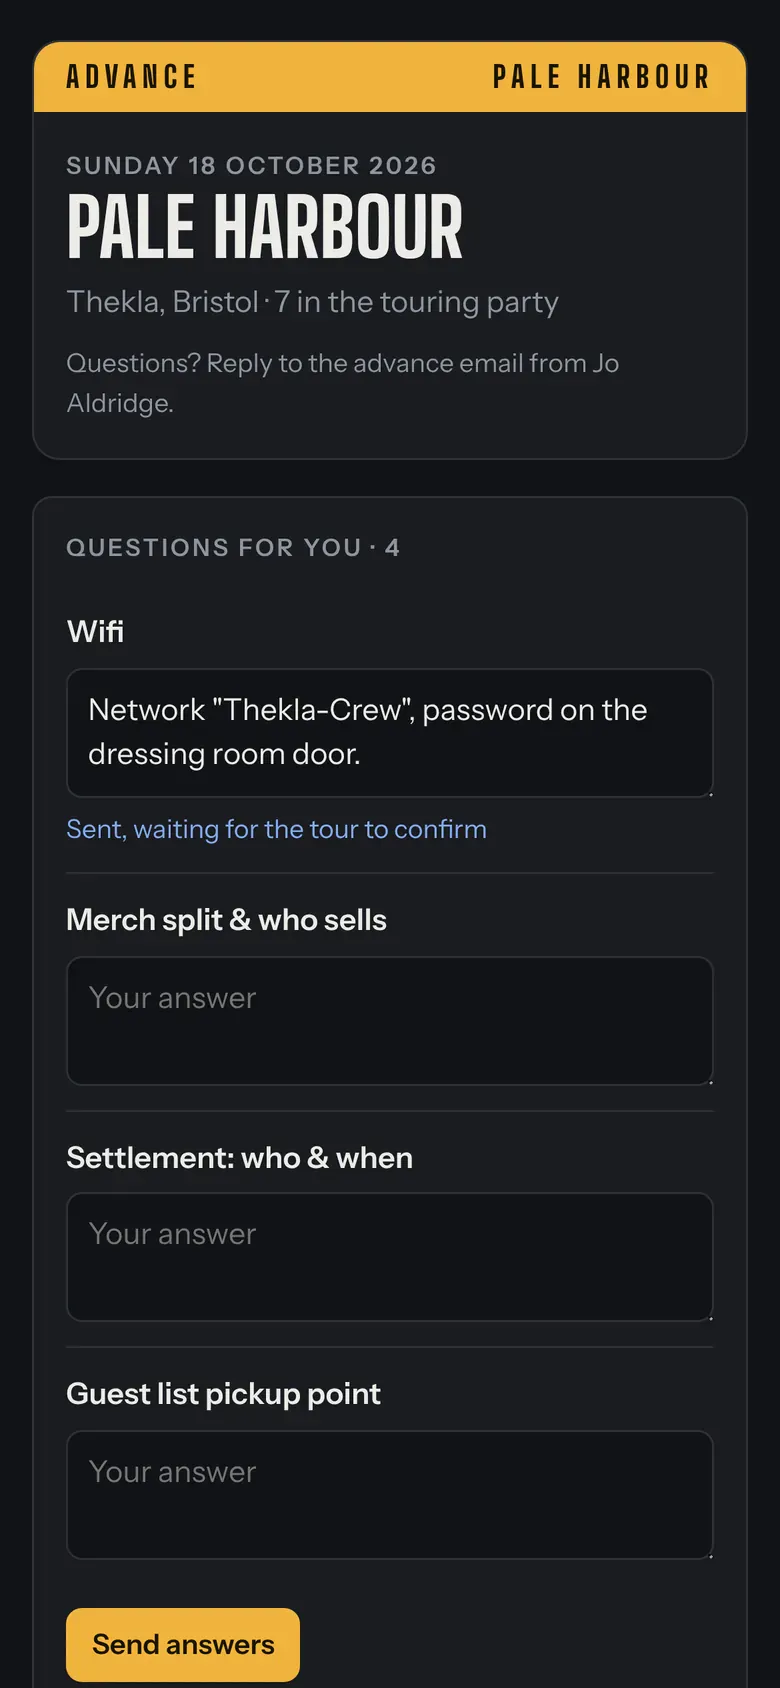Click the large PALE HARBOUR heading
The width and height of the screenshot is (780, 1688).
coord(265,228)
